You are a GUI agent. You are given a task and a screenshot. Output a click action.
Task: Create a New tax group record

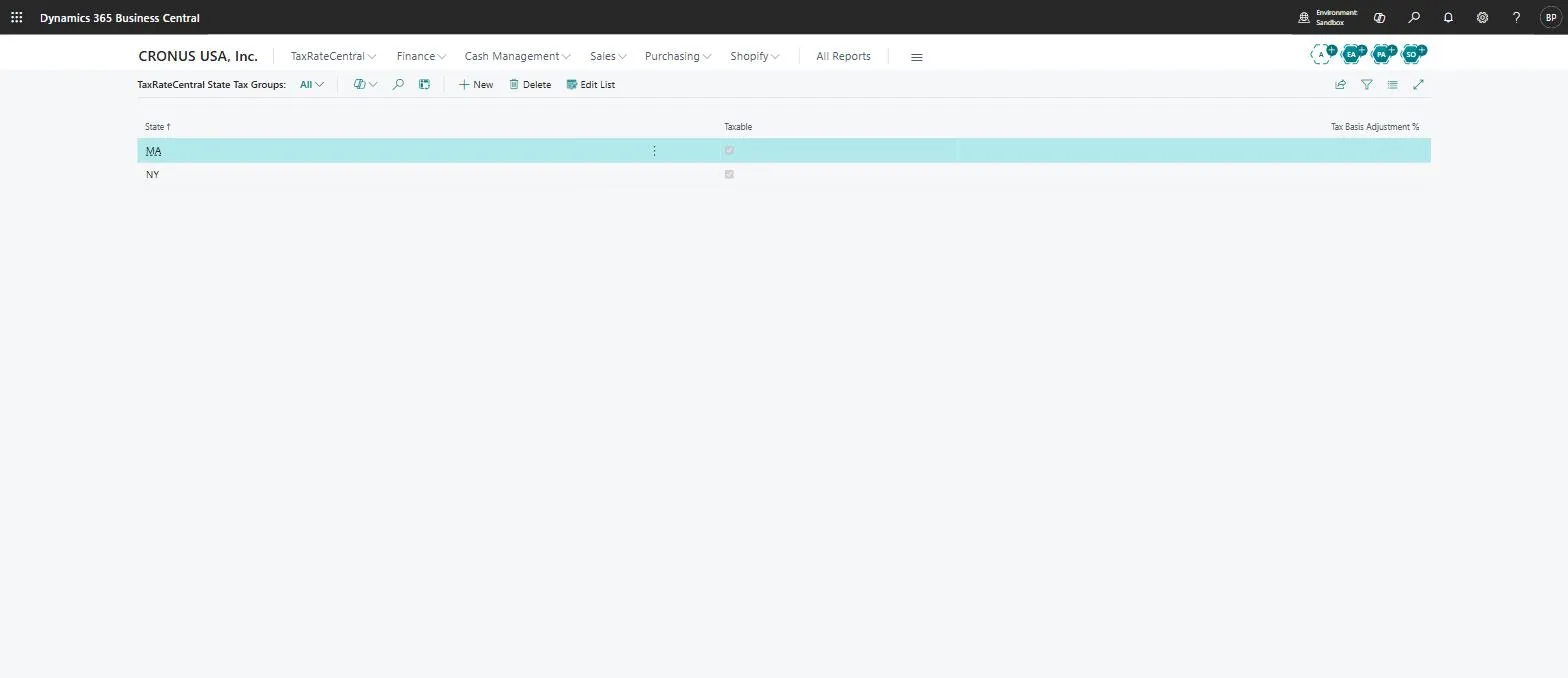pos(476,85)
